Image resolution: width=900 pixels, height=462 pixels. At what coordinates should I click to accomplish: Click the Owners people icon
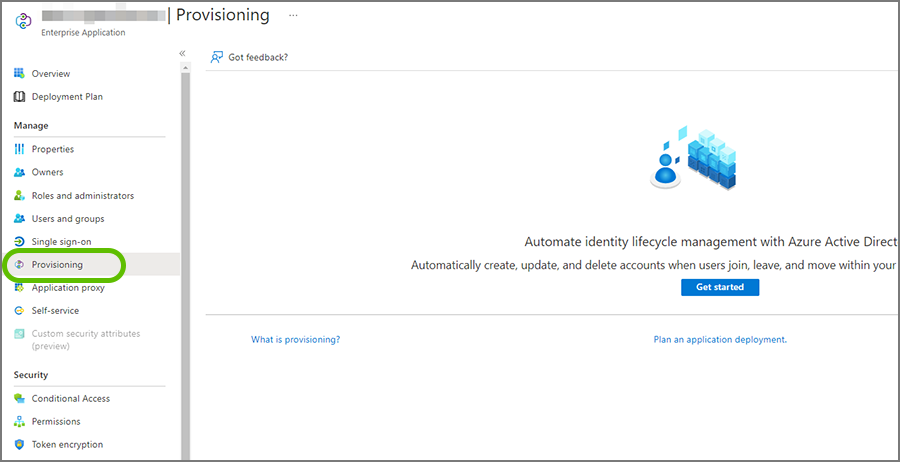[20, 172]
